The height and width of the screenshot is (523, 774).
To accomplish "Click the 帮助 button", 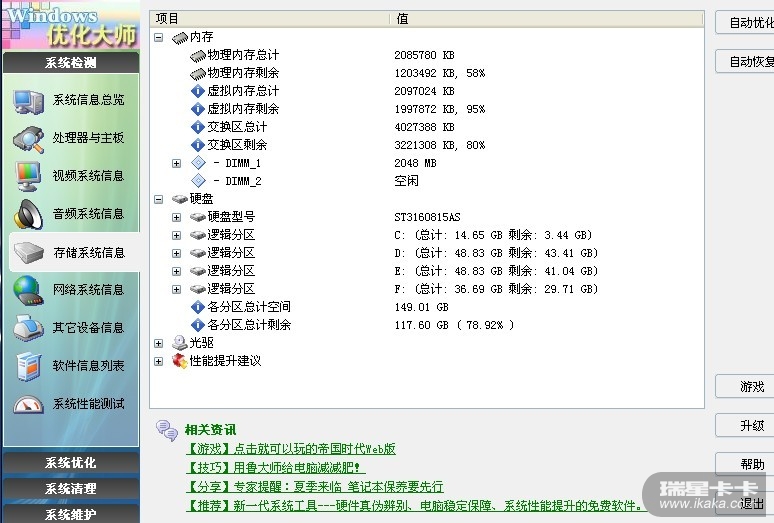I will tap(745, 464).
